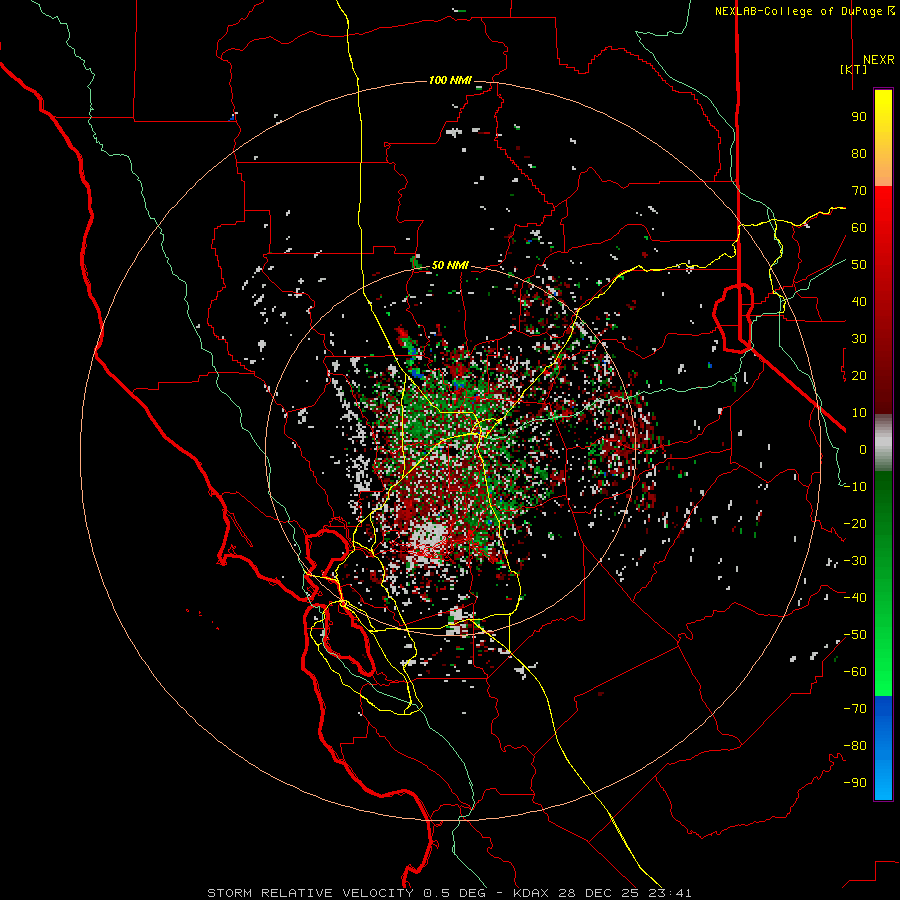Viewport: 900px width, 900px height.
Task: Click the -70 value on the velocity scale
Action: pyautogui.click(x=855, y=709)
